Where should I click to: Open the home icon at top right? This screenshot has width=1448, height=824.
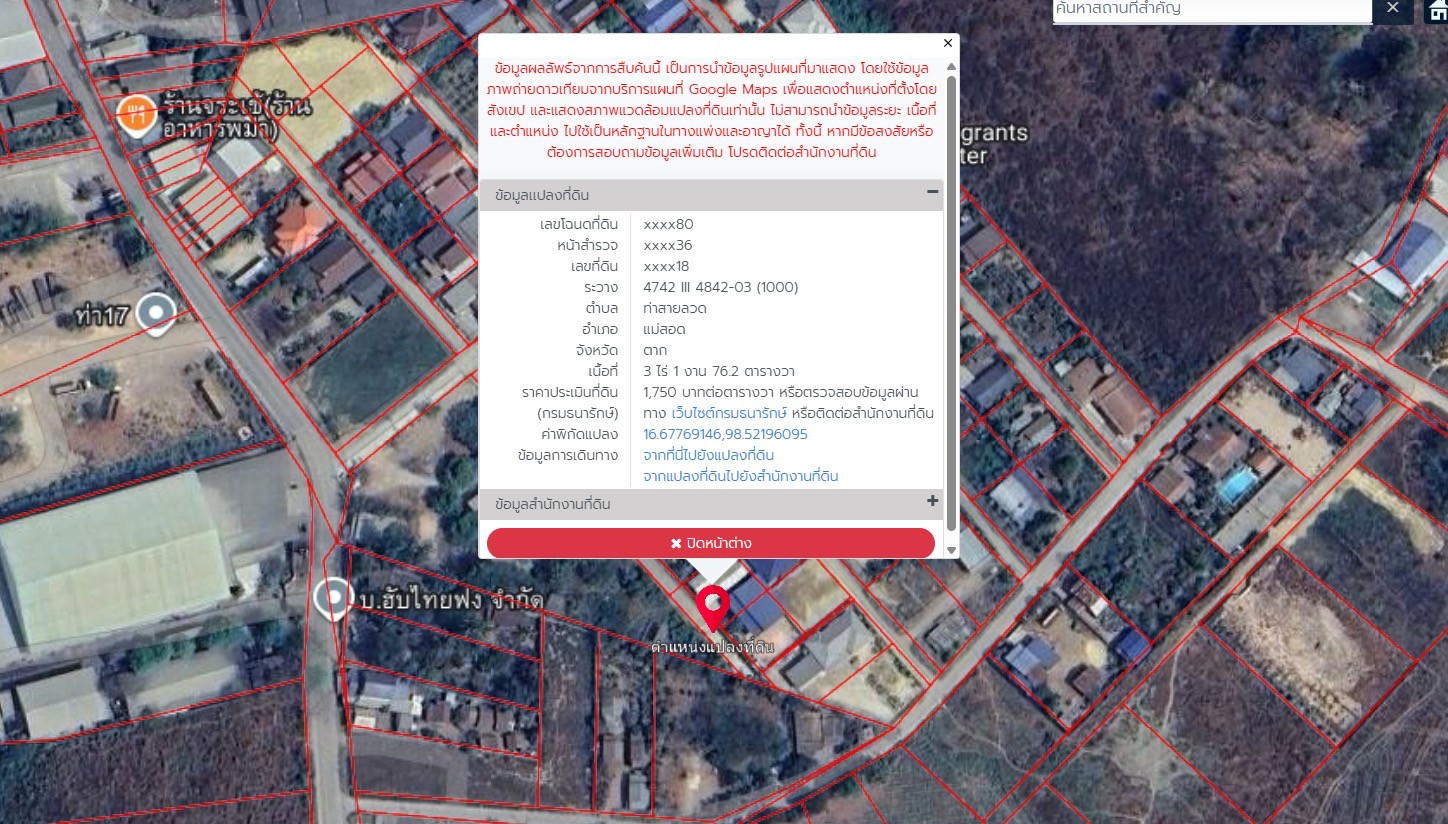click(x=1435, y=10)
